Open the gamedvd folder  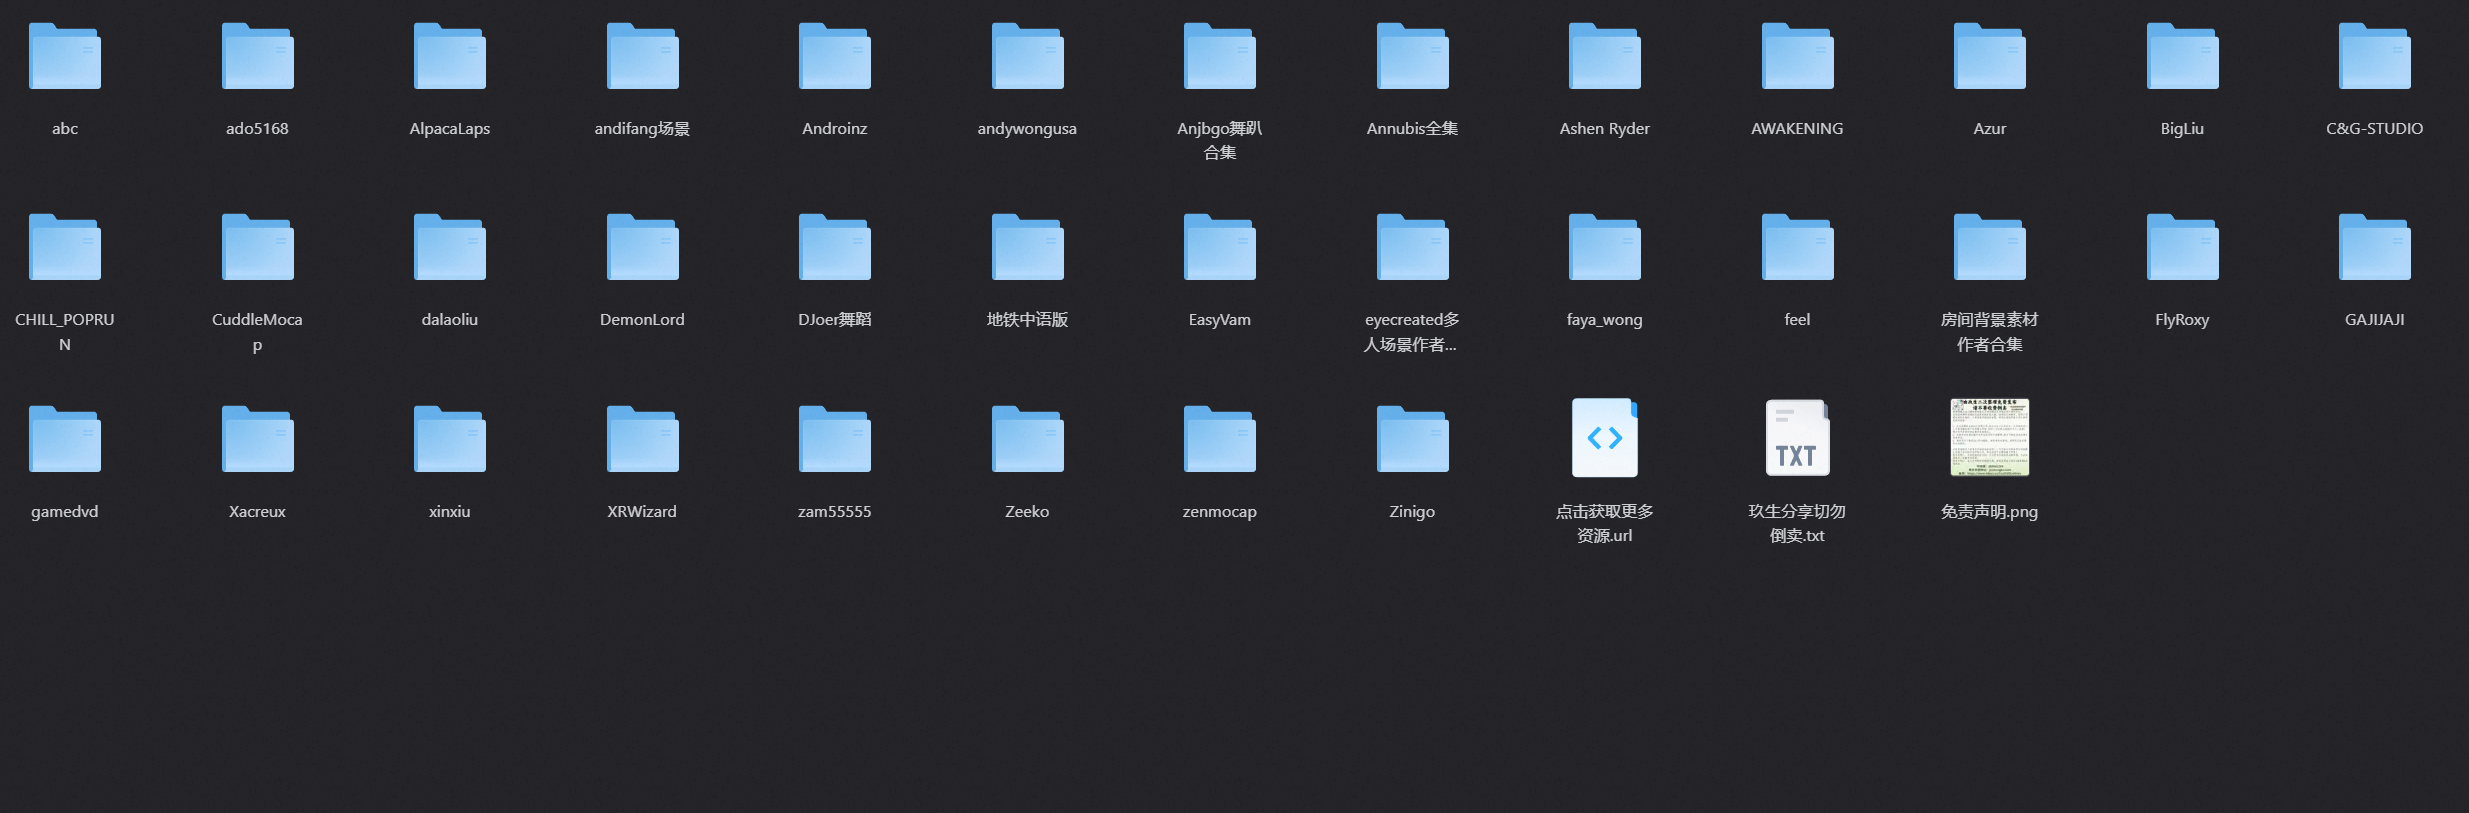pos(65,439)
